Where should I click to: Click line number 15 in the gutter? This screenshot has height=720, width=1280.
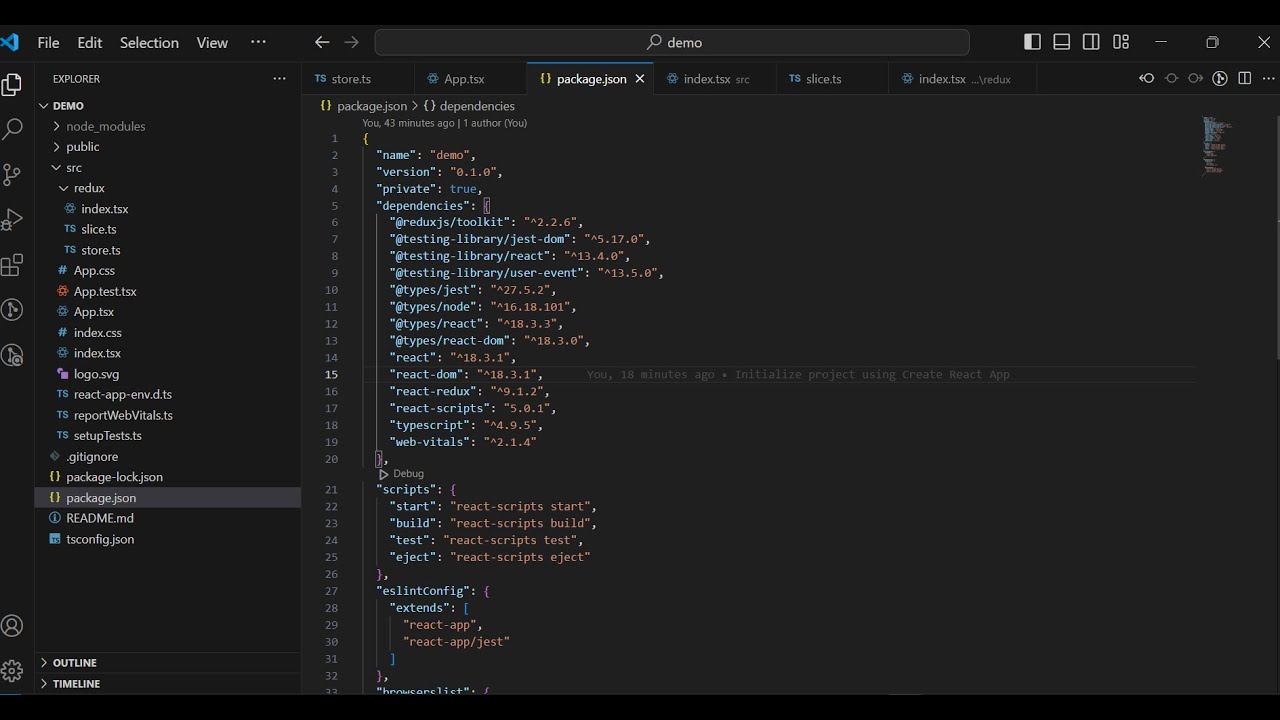[x=331, y=374]
